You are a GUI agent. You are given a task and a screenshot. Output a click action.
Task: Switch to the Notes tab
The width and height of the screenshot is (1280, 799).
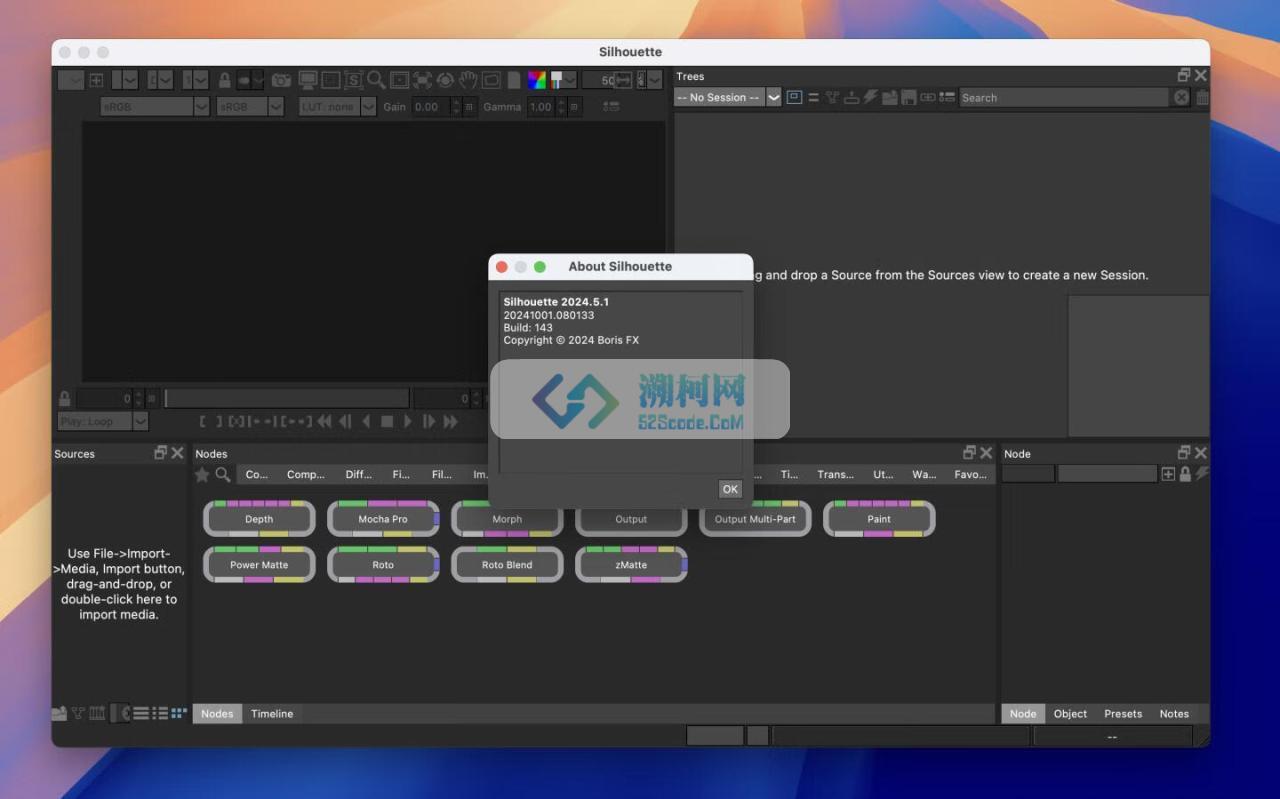click(x=1174, y=713)
